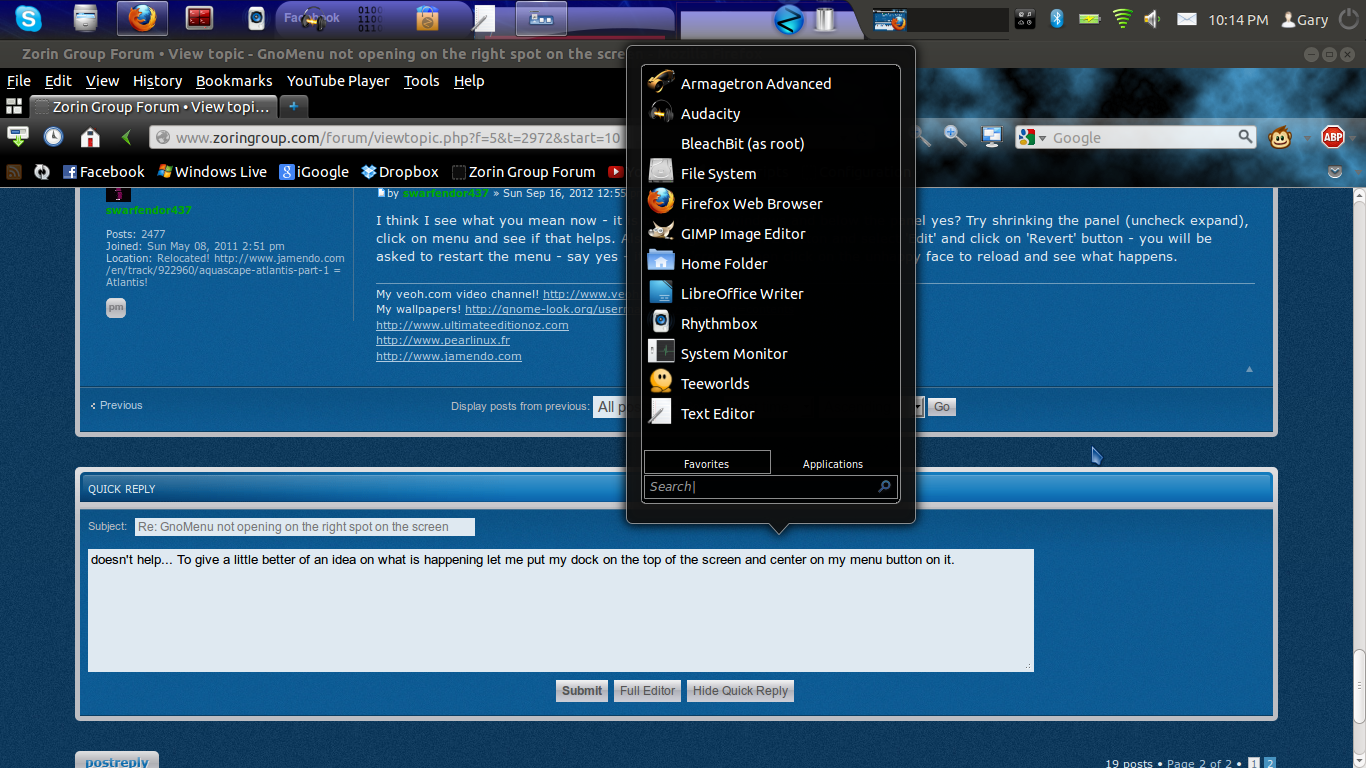Screen dimensions: 1366x768
Task: Click the Skype icon in the dock
Action: 29,18
